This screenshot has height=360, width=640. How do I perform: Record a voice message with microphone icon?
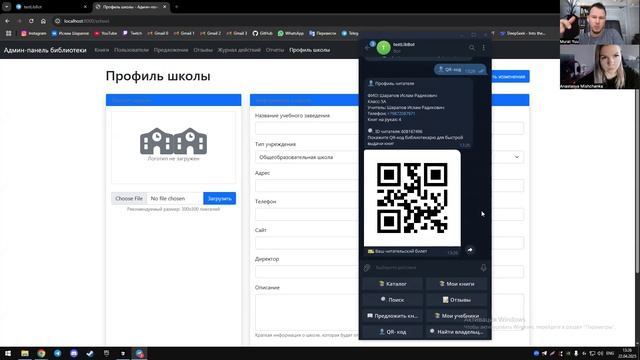[483, 268]
